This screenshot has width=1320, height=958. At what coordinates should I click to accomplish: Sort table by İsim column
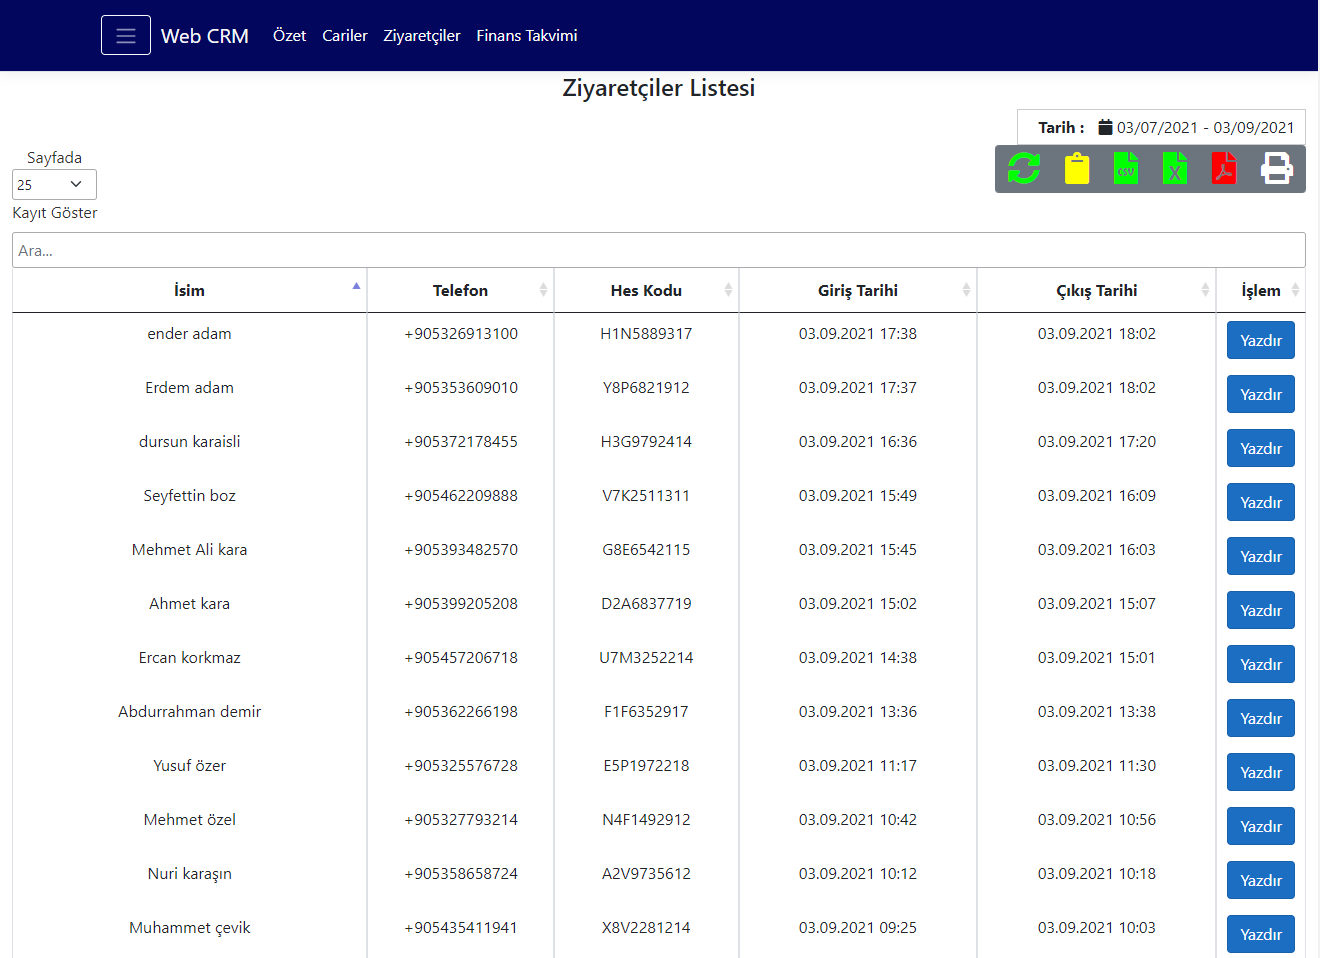pos(189,290)
